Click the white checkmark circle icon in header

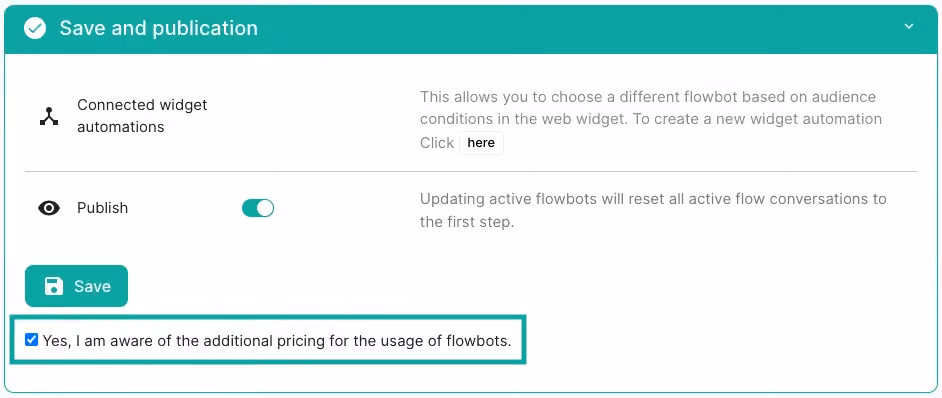coord(35,28)
